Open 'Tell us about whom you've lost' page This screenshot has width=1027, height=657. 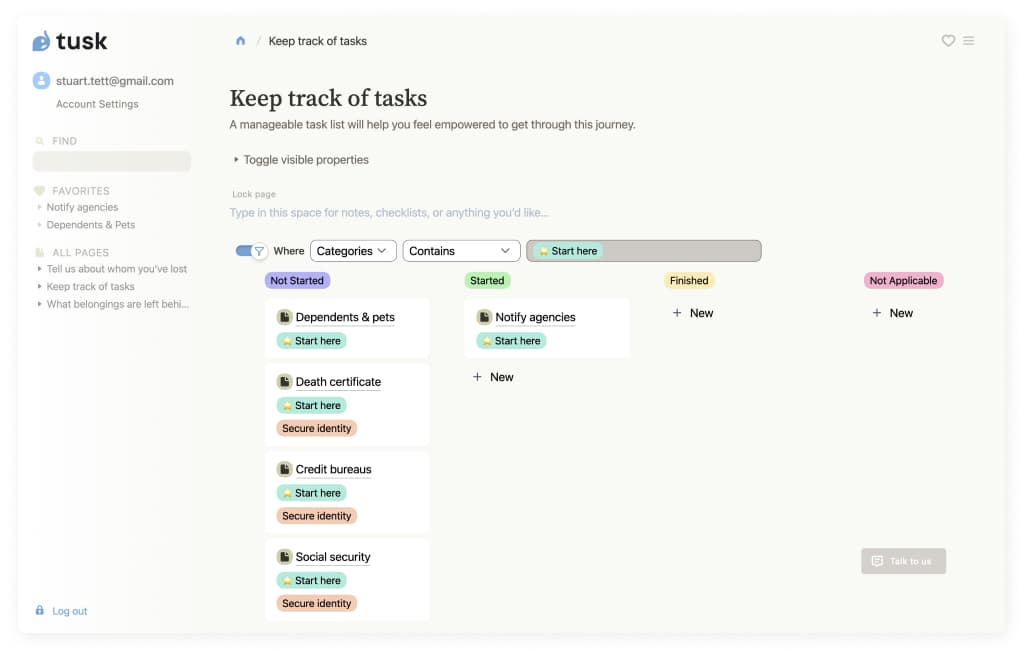pyautogui.click(x=117, y=269)
